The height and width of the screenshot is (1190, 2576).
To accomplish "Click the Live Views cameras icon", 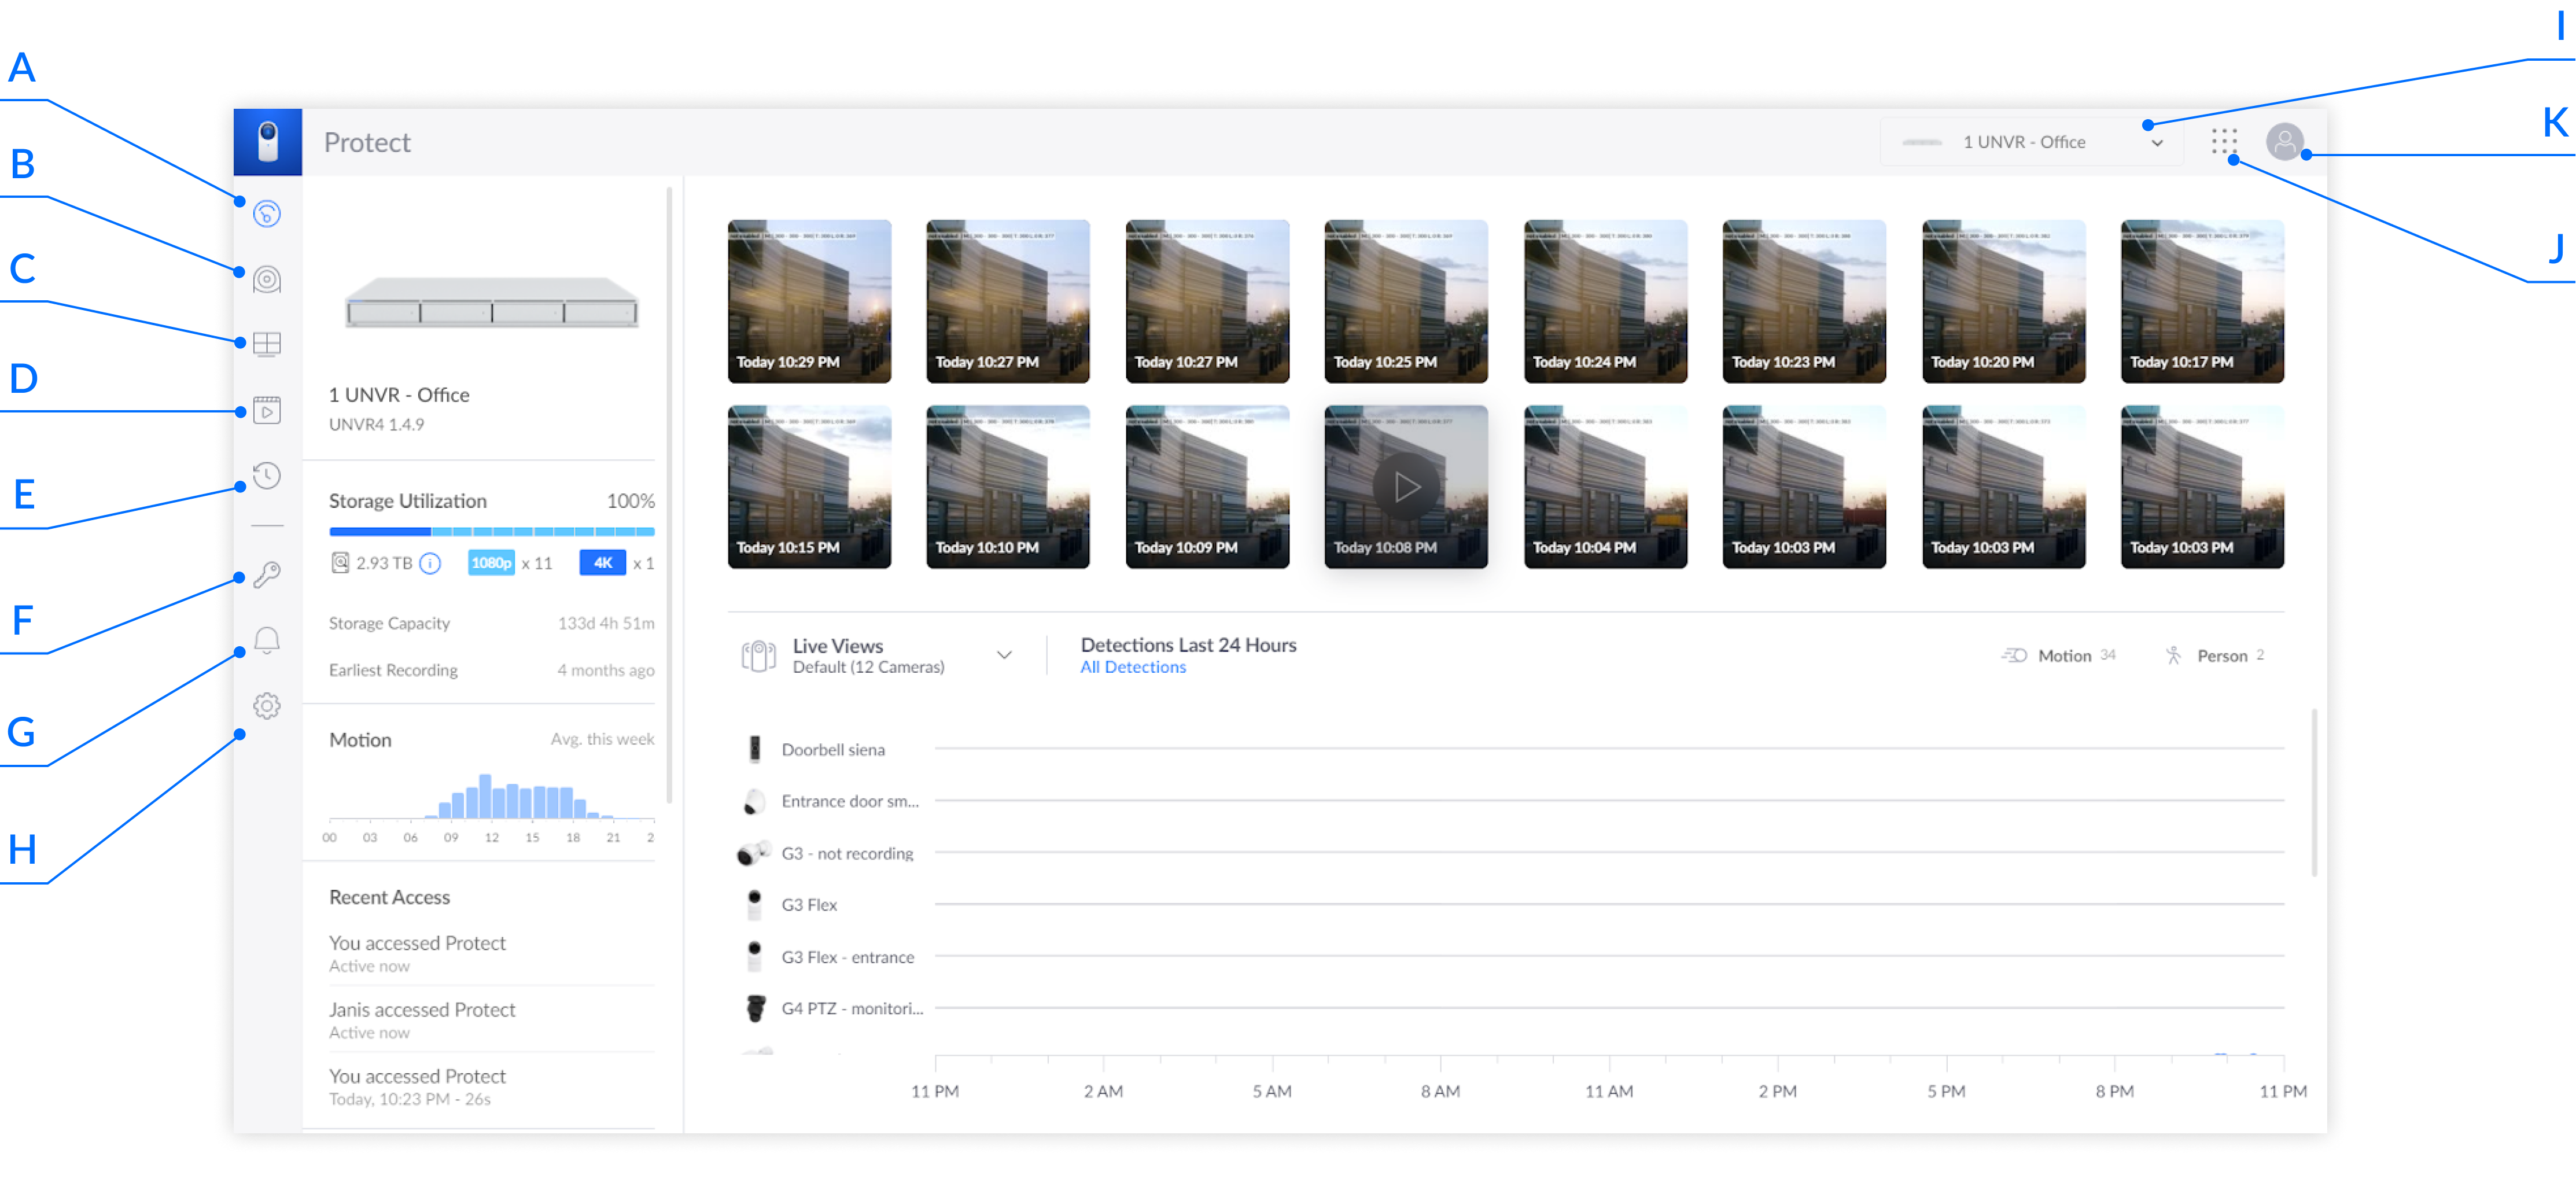I will pos(758,656).
